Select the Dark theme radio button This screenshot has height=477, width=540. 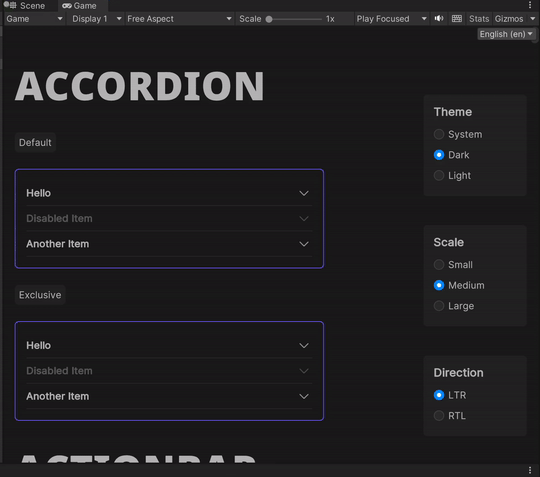pyautogui.click(x=439, y=155)
